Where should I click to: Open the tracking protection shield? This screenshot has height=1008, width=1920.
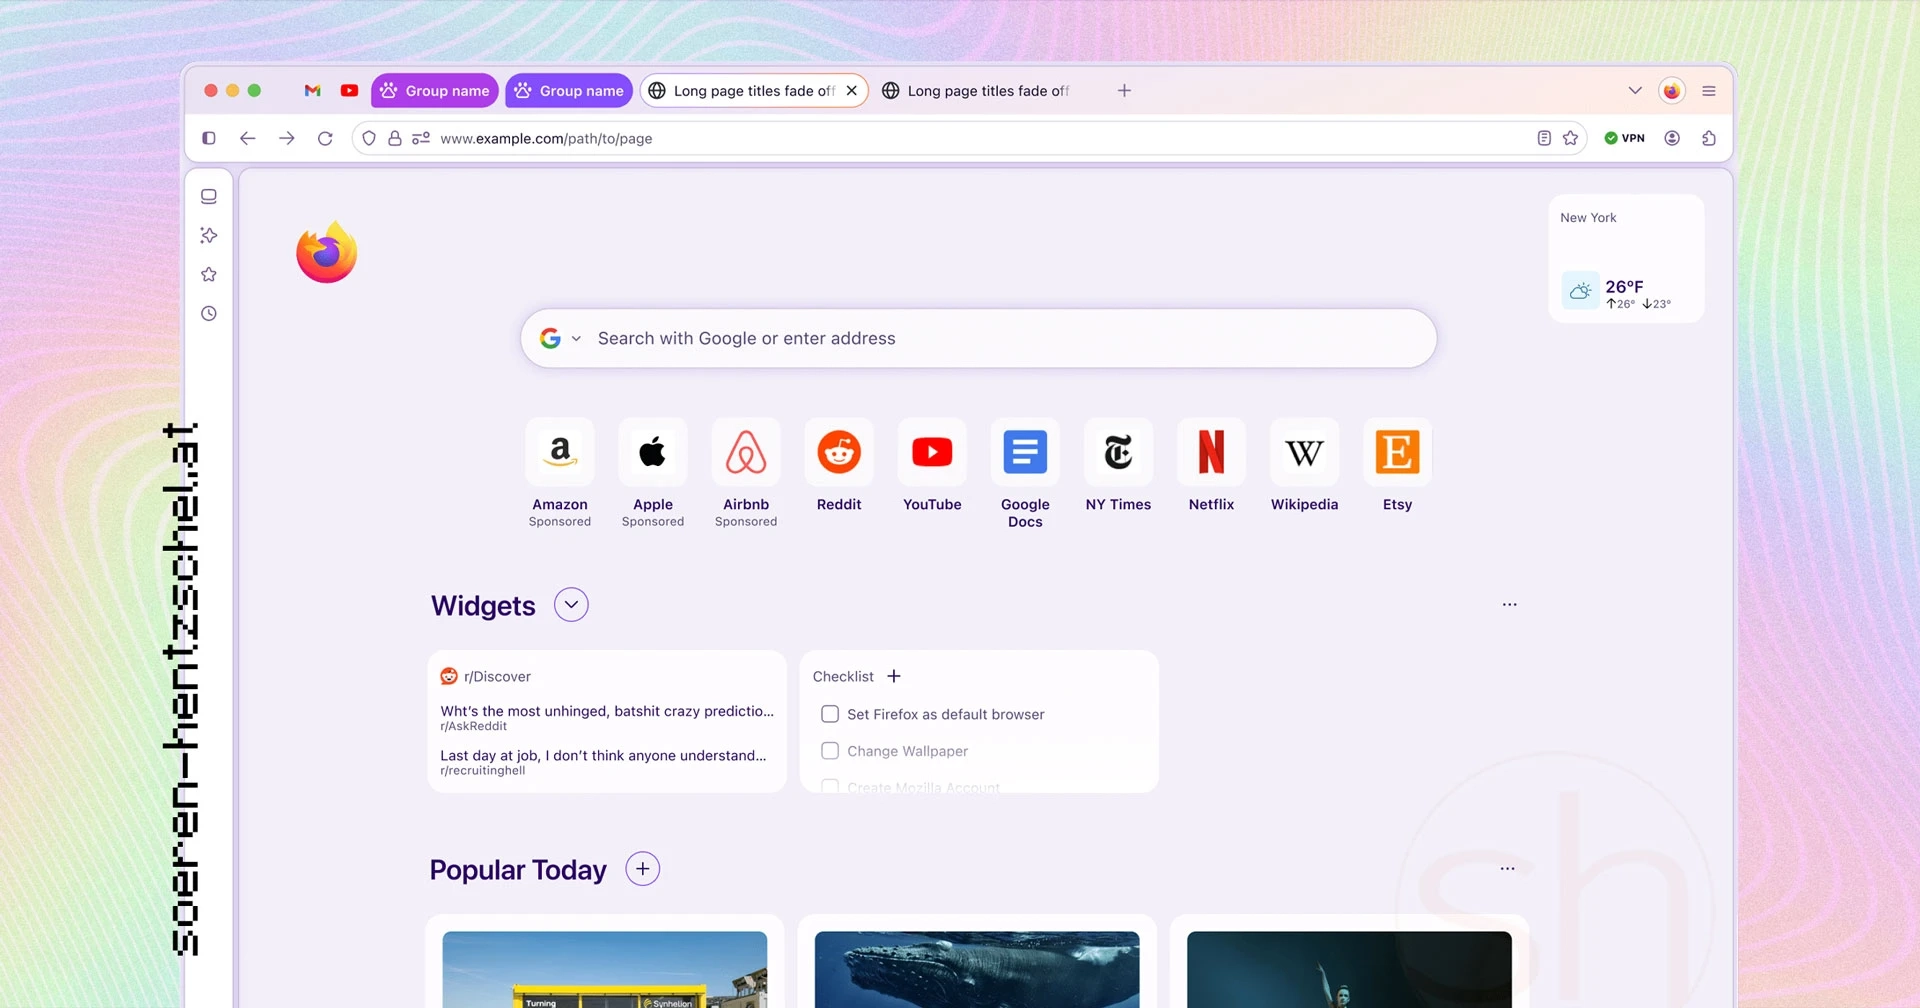[x=369, y=138]
